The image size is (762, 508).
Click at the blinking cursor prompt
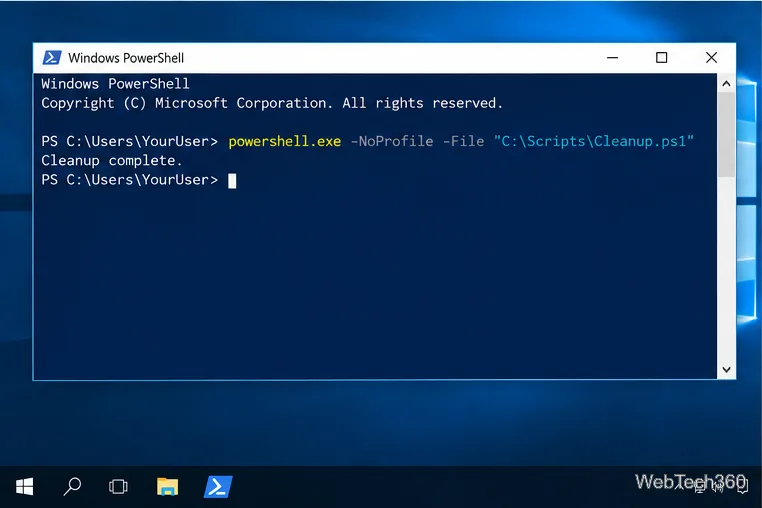click(x=232, y=180)
